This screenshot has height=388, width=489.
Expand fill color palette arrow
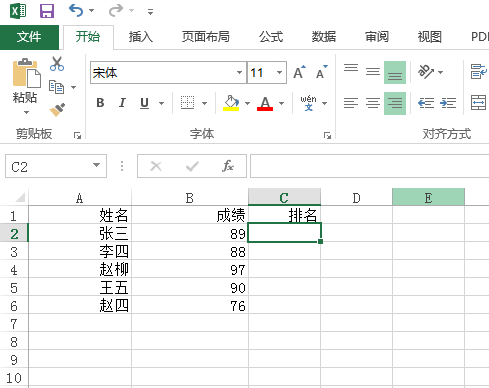[247, 103]
